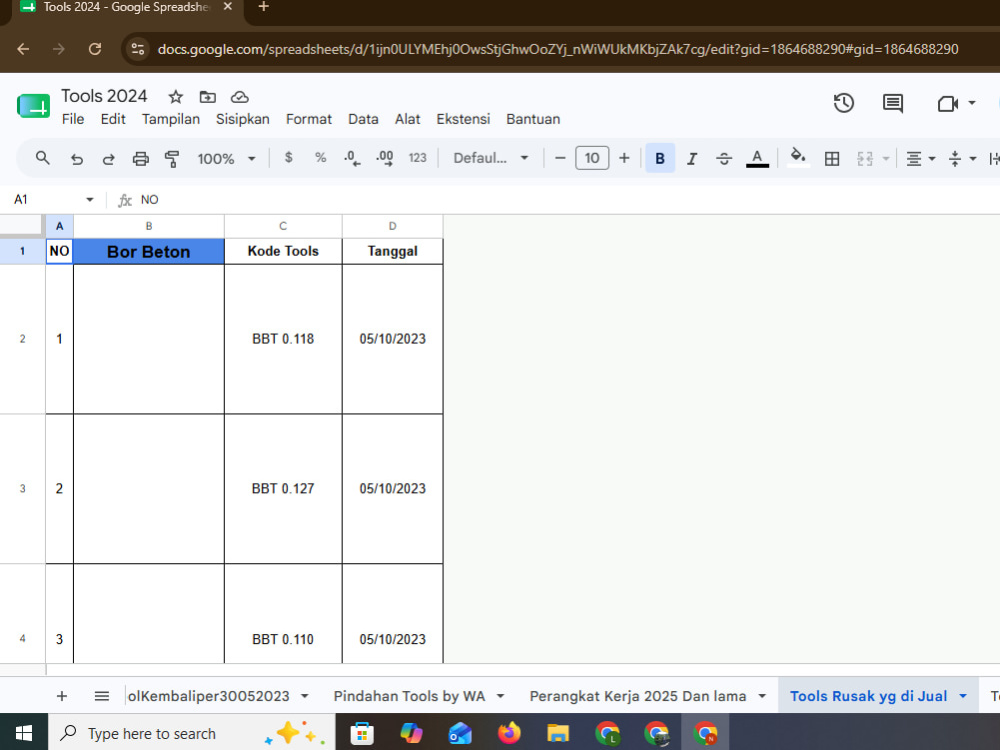Image resolution: width=1000 pixels, height=750 pixels.
Task: Move document with folder icon
Action: pos(207,97)
